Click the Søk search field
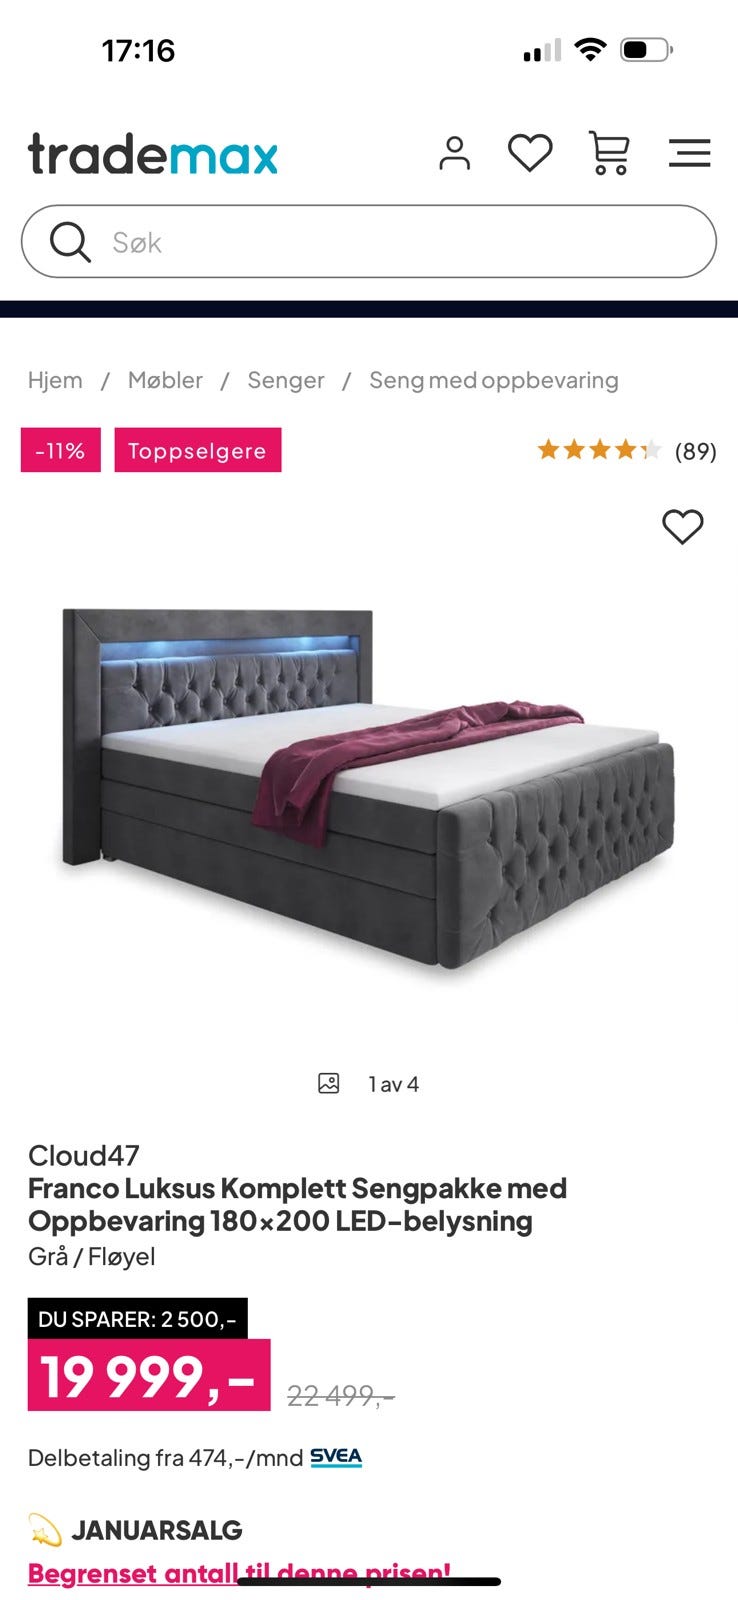 (369, 242)
